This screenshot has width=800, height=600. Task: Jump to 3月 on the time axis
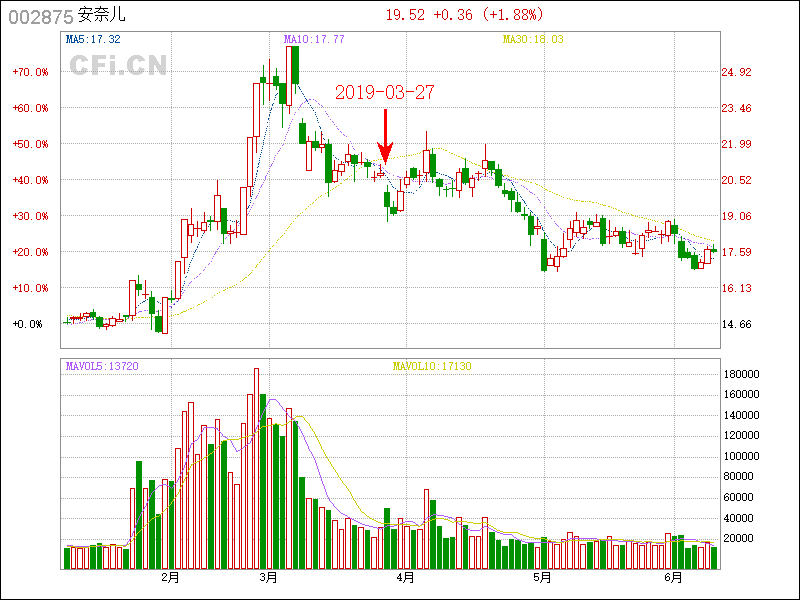click(267, 578)
